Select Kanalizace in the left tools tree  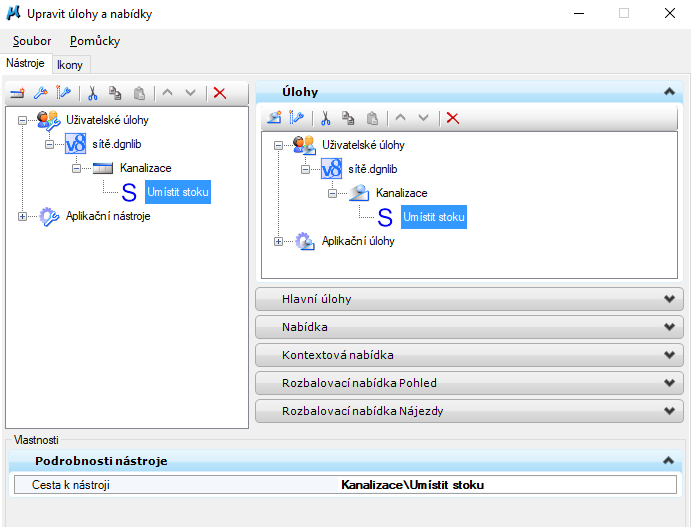tap(145, 168)
